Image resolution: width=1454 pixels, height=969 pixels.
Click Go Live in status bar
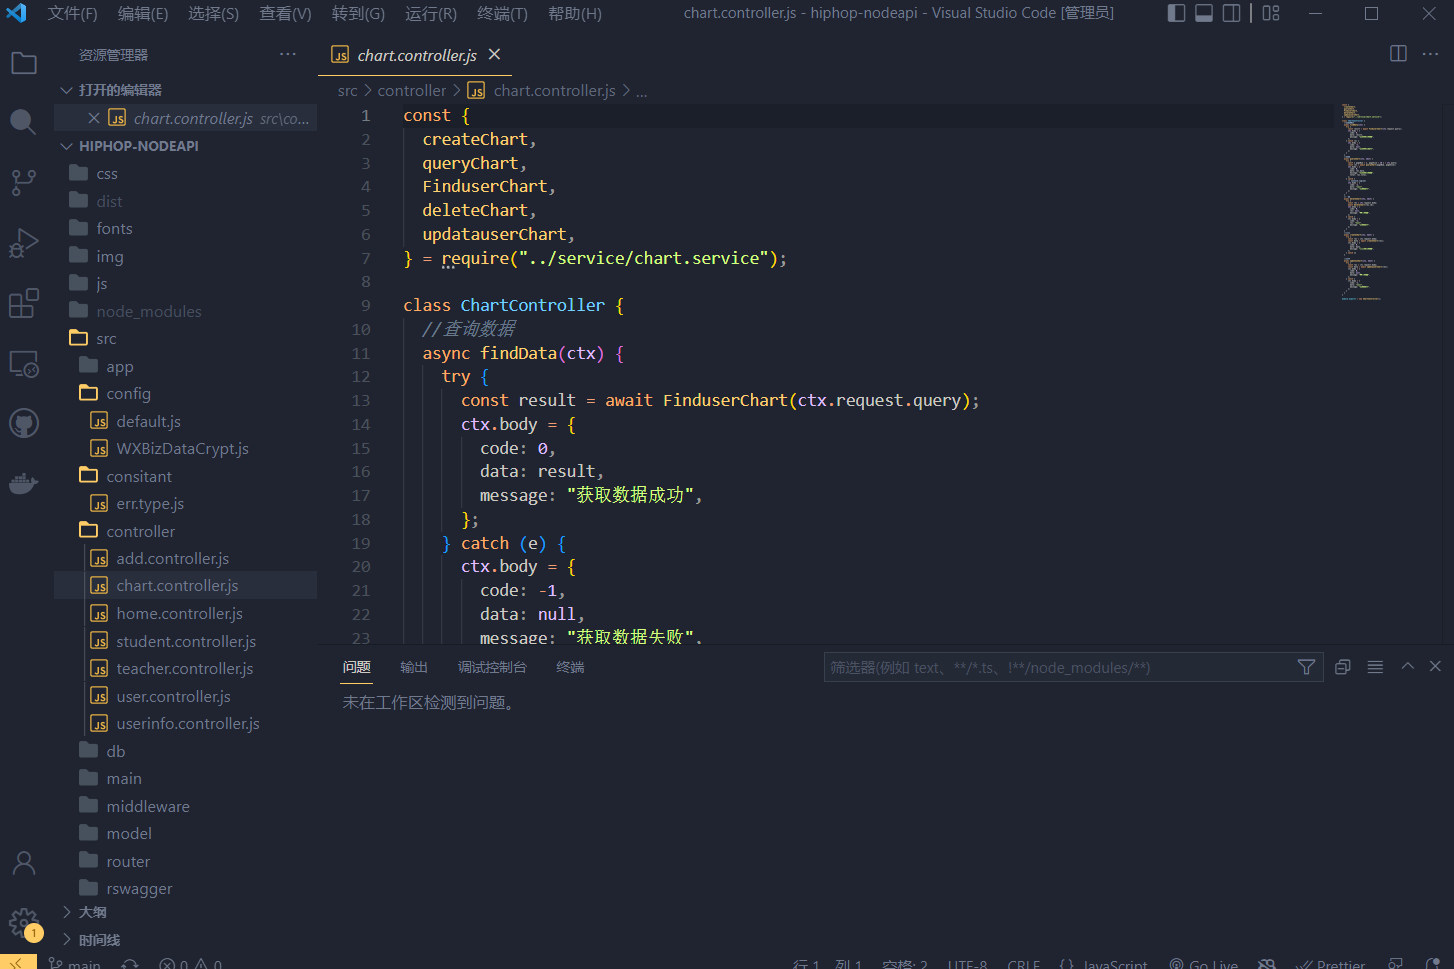[1204, 964]
